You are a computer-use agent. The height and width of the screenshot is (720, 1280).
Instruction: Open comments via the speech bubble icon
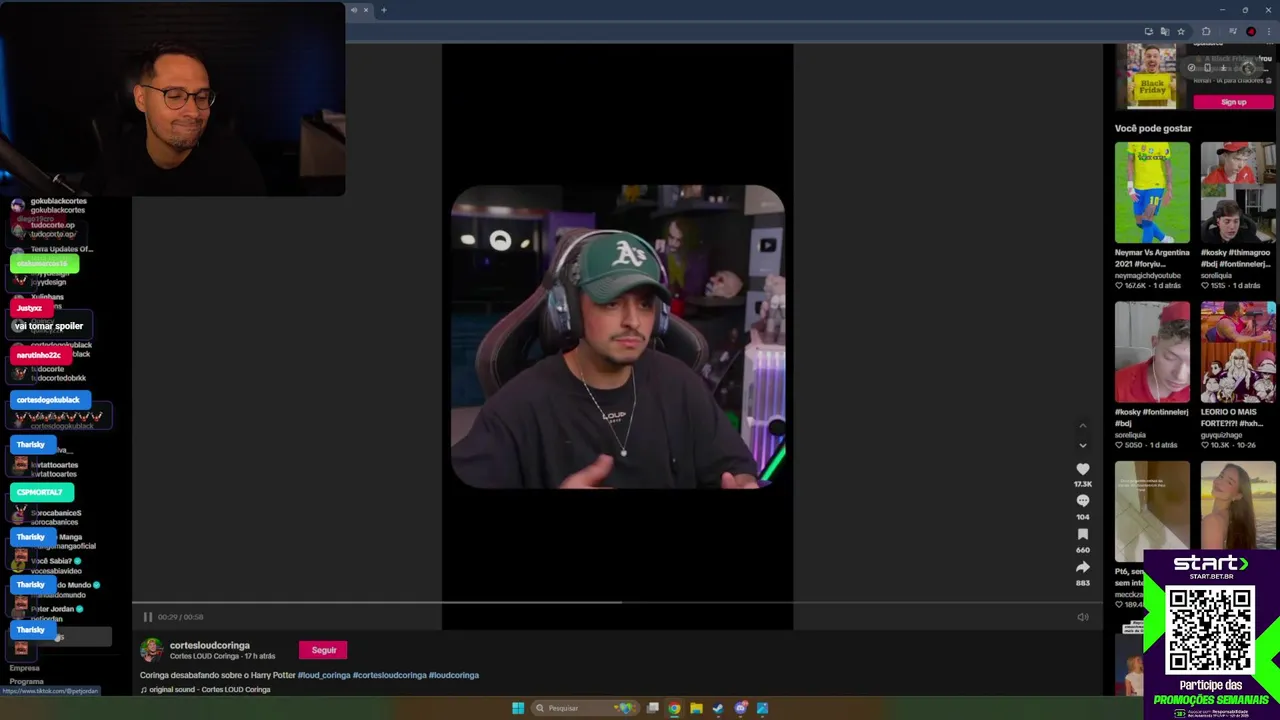click(x=1083, y=501)
